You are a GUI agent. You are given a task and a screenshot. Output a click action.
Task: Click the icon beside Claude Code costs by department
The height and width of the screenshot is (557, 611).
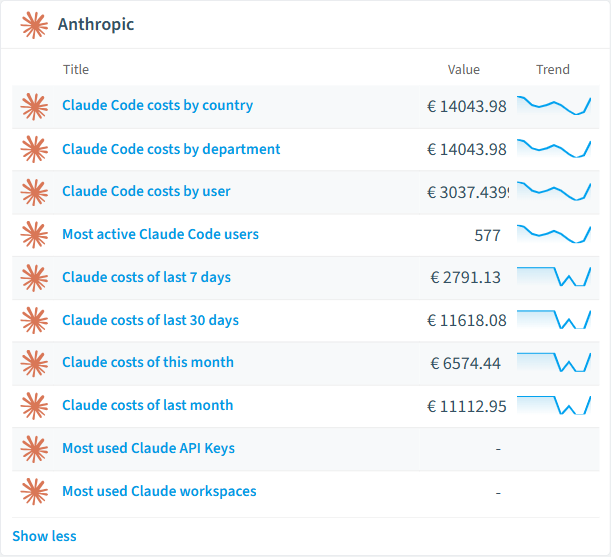tap(34, 149)
